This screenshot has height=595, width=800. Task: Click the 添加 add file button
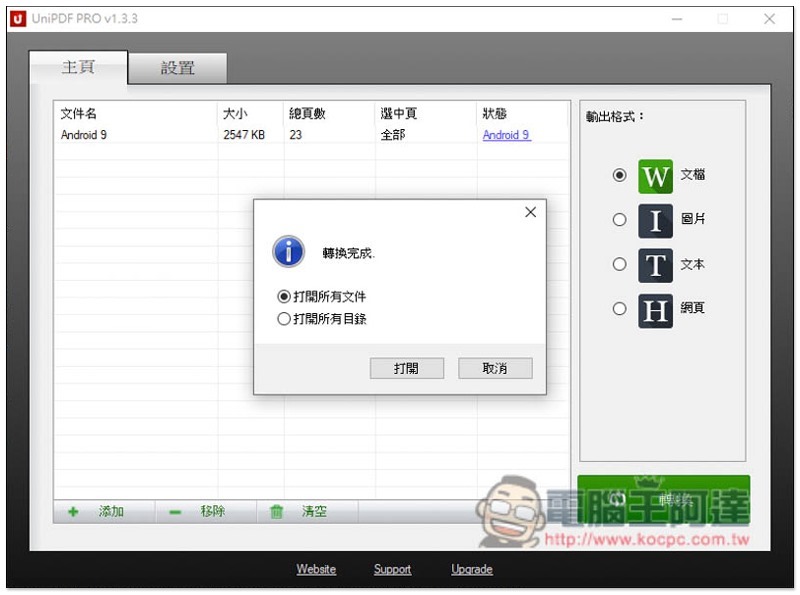(104, 511)
